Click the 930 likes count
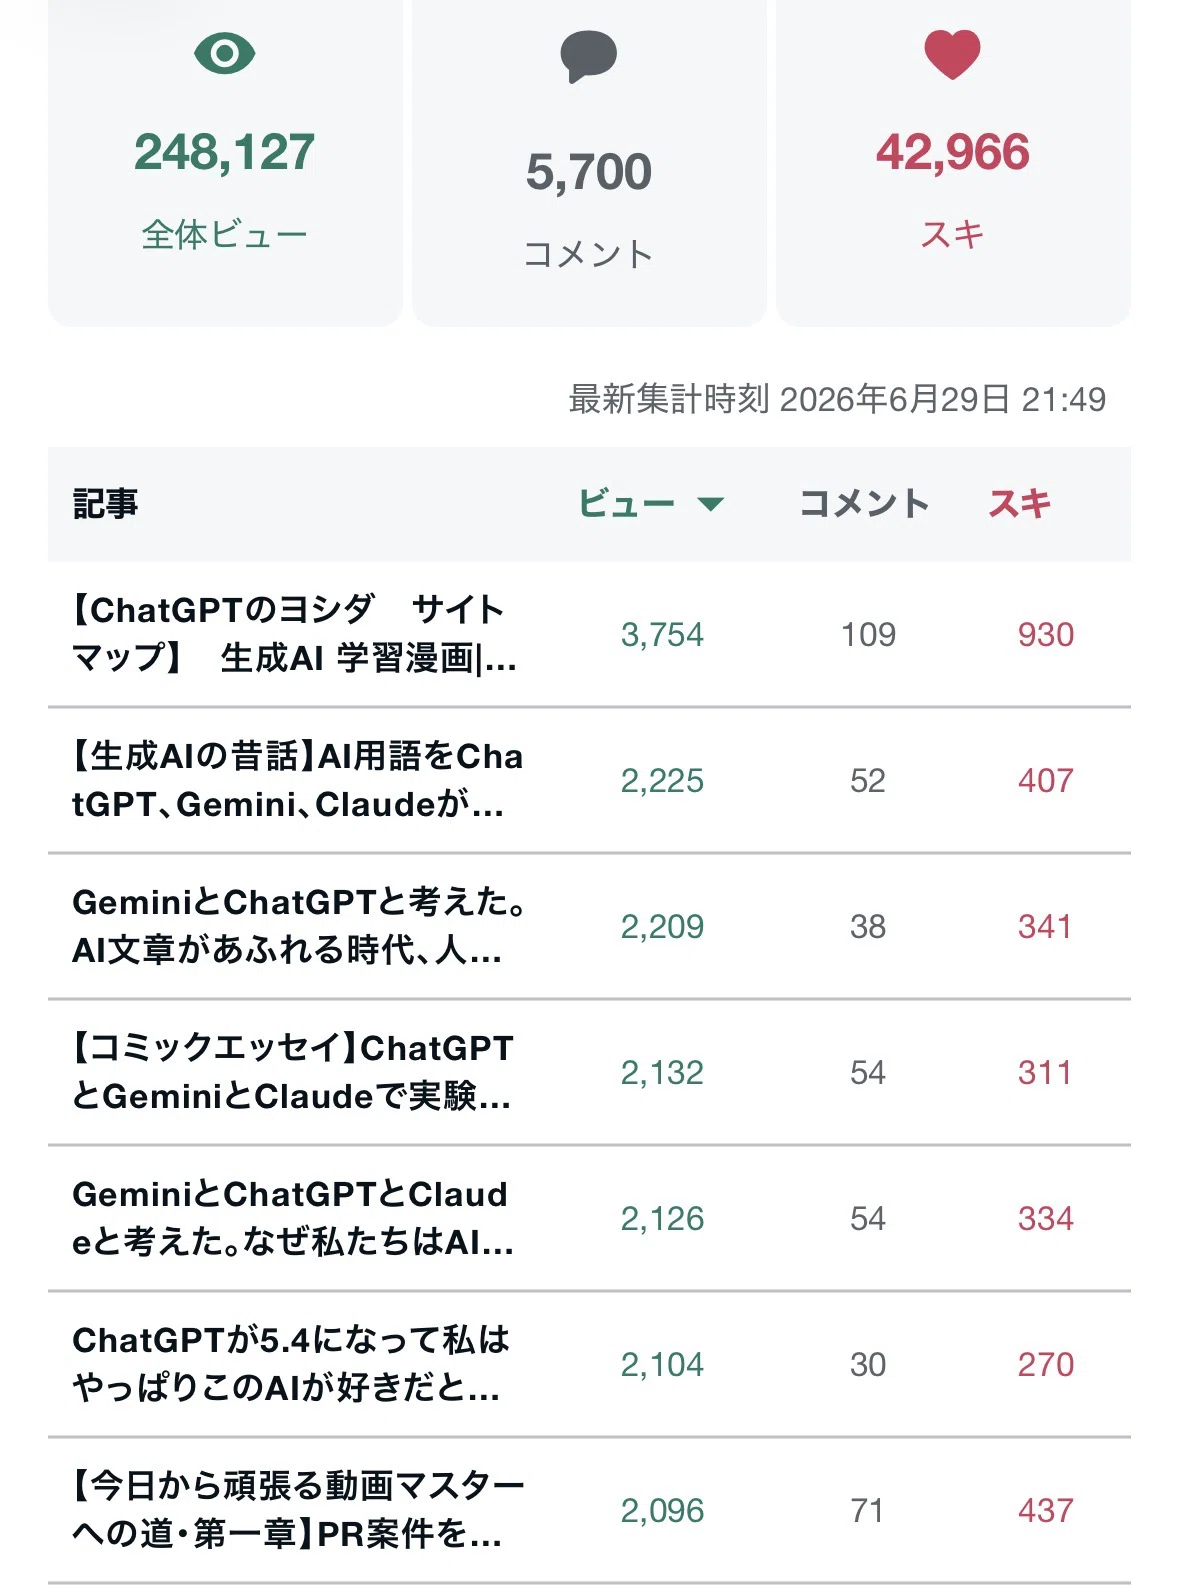1179x1587 pixels. (x=1046, y=635)
